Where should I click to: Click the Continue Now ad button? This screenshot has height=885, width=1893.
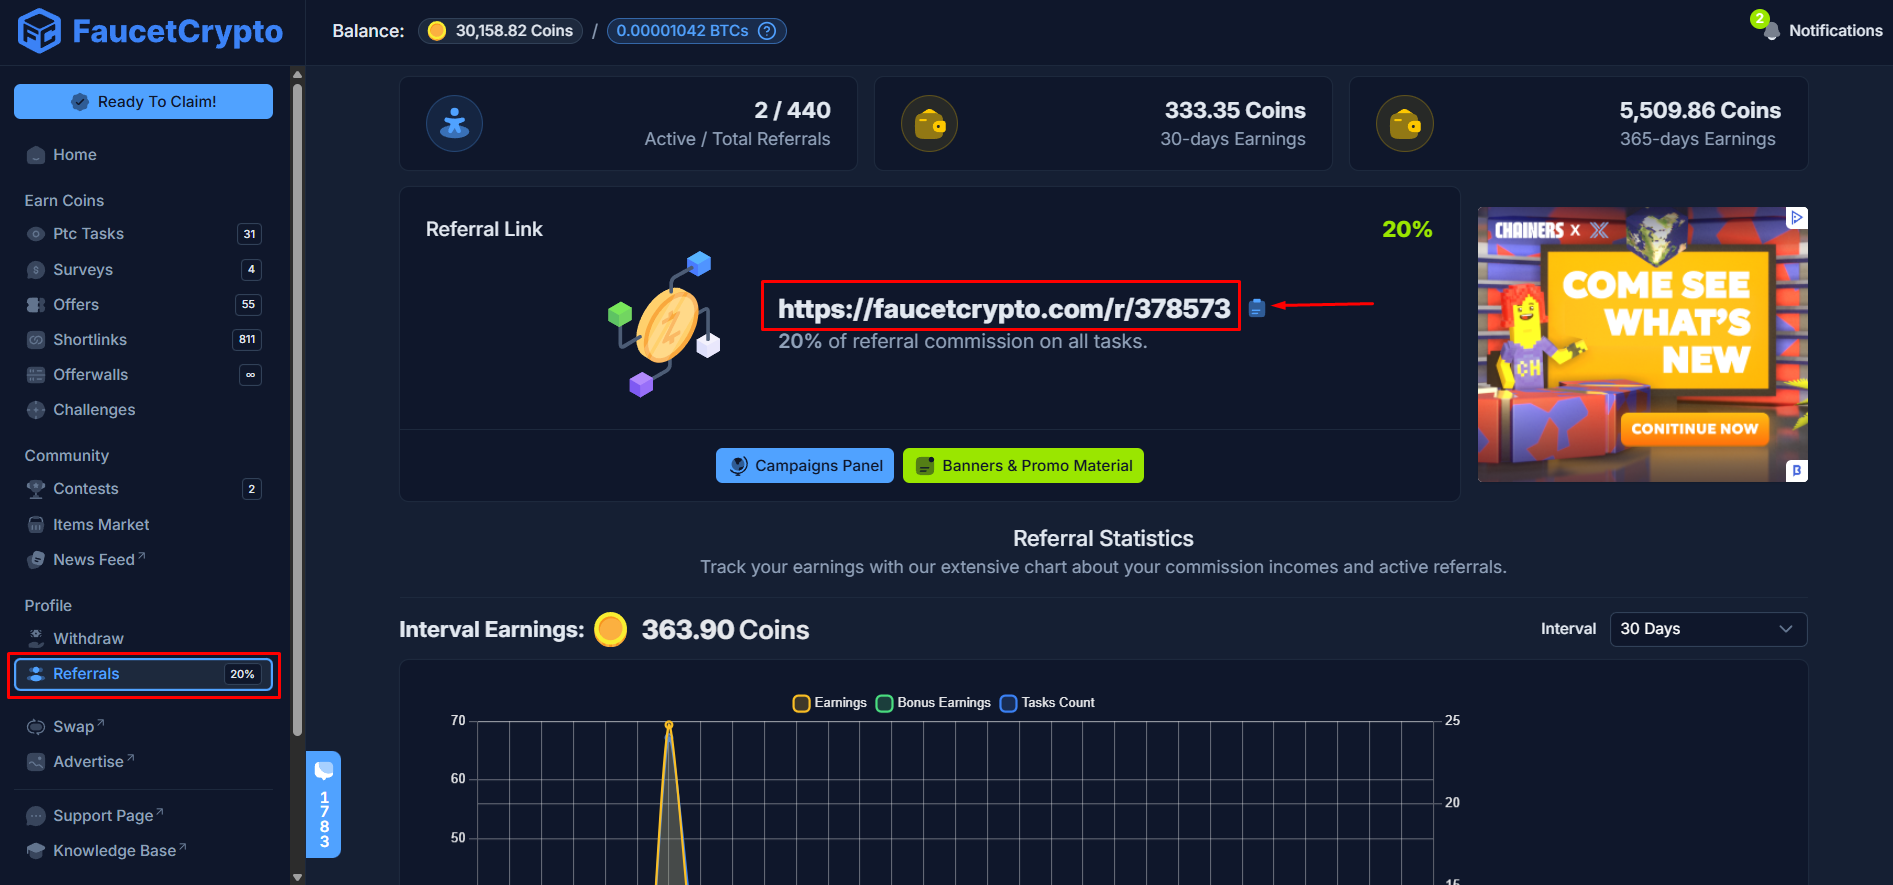pos(1694,429)
